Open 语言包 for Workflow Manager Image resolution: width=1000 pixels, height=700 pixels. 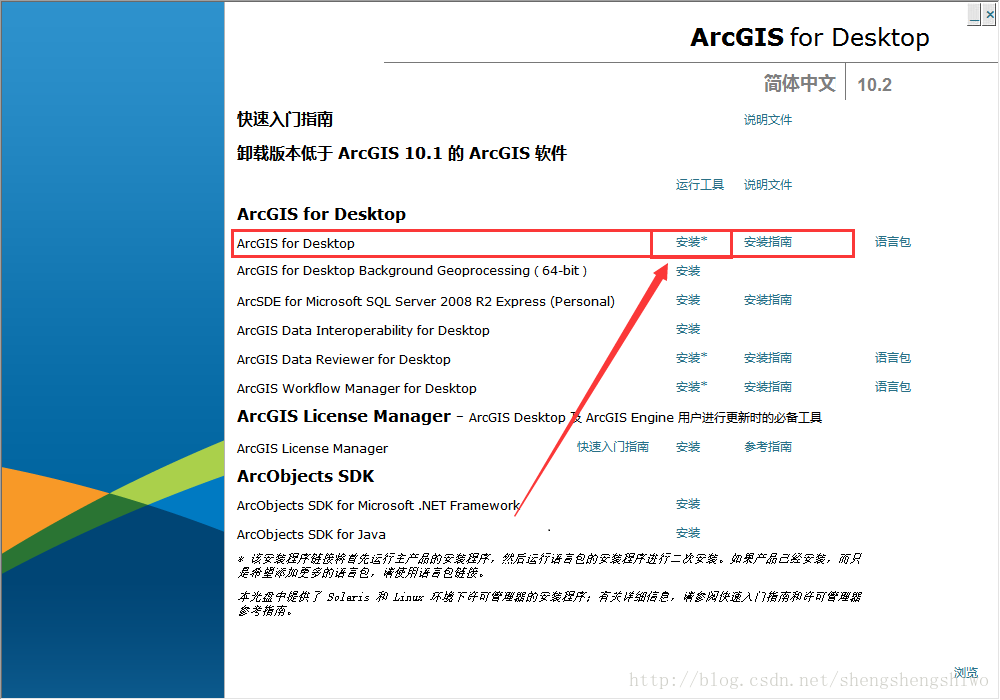coord(893,387)
